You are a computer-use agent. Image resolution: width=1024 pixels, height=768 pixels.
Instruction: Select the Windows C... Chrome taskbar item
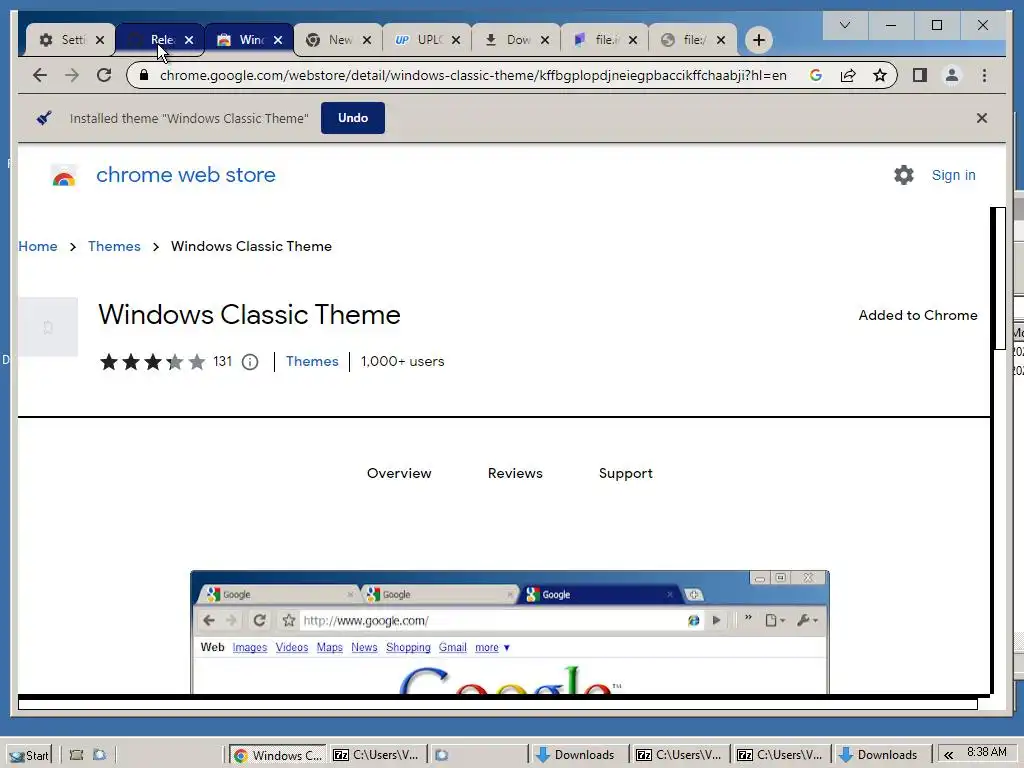[x=278, y=755]
